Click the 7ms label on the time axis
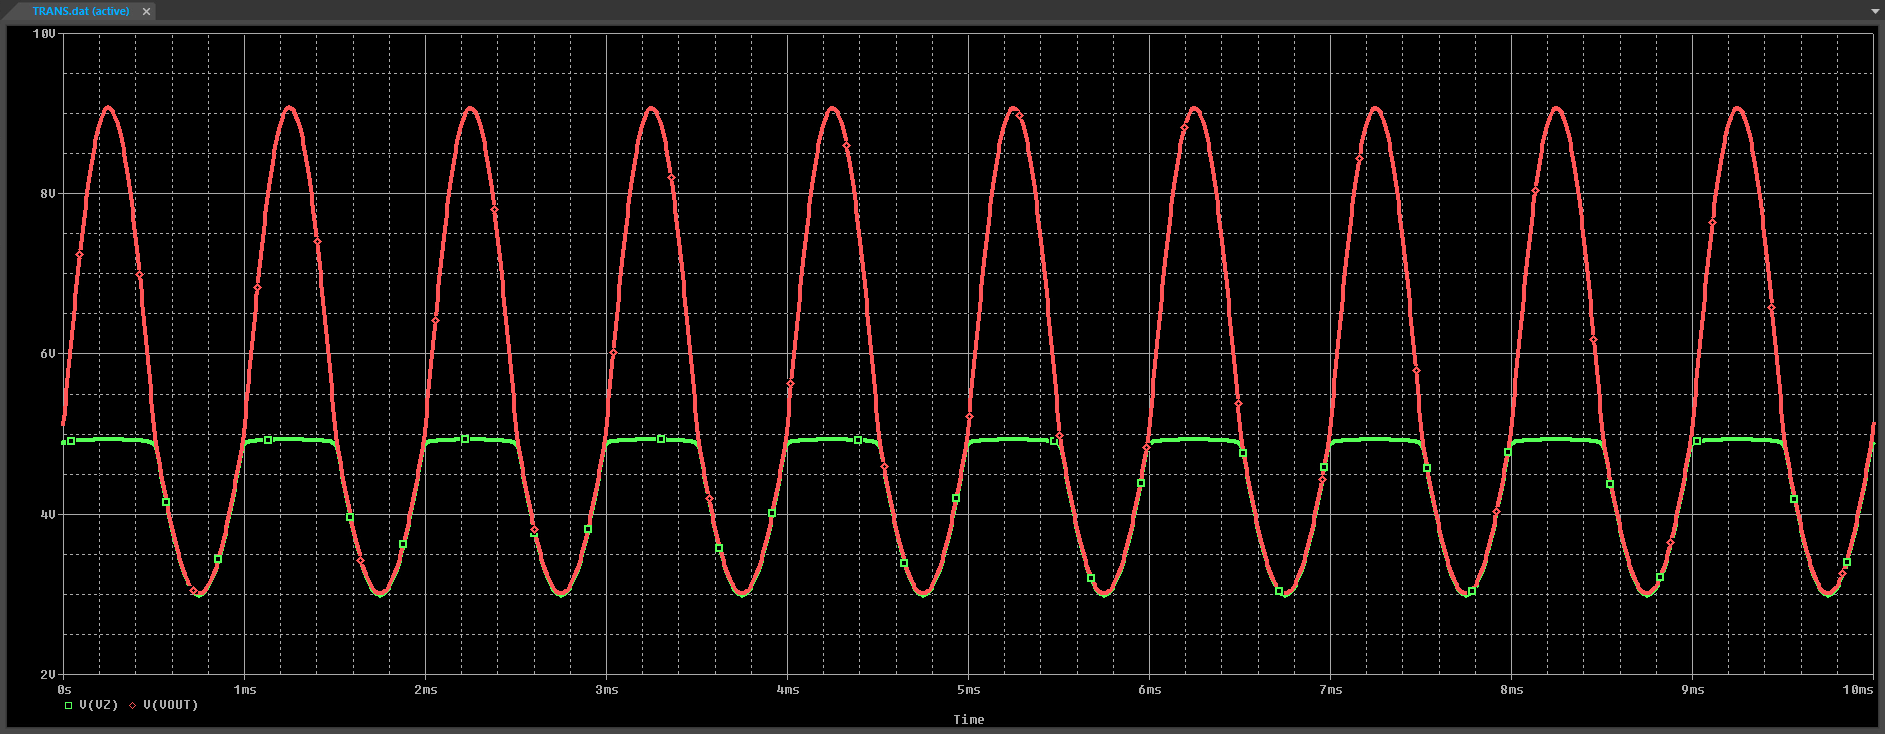Image resolution: width=1885 pixels, height=734 pixels. tap(1331, 690)
